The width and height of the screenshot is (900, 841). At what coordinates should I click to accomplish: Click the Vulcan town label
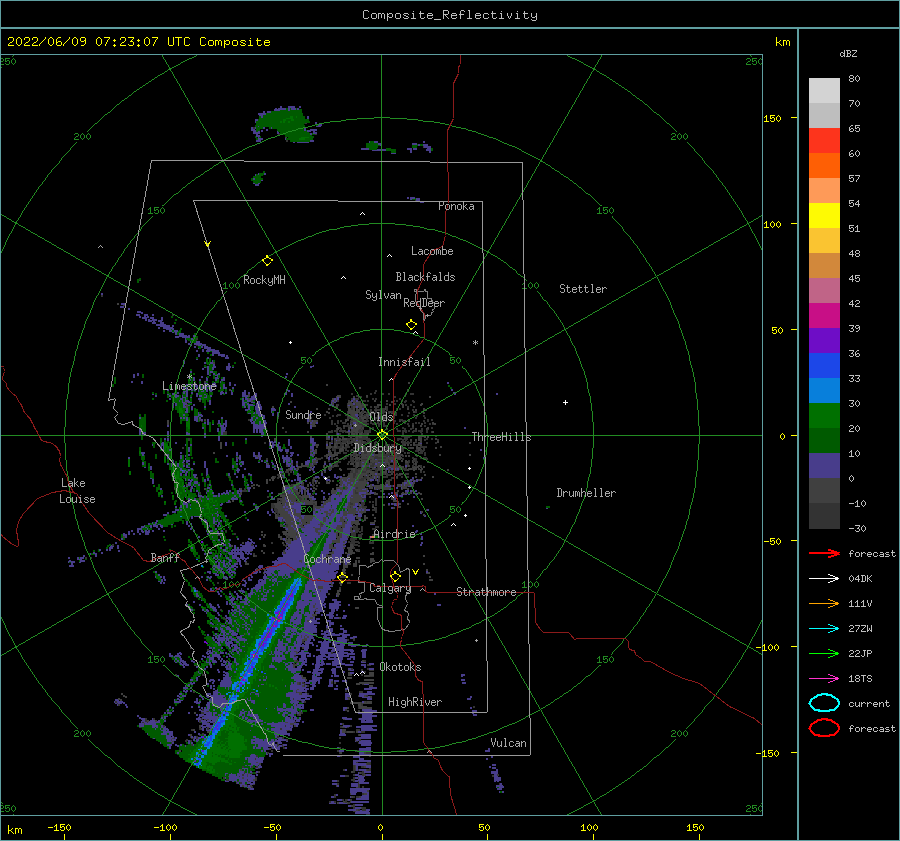coord(509,743)
